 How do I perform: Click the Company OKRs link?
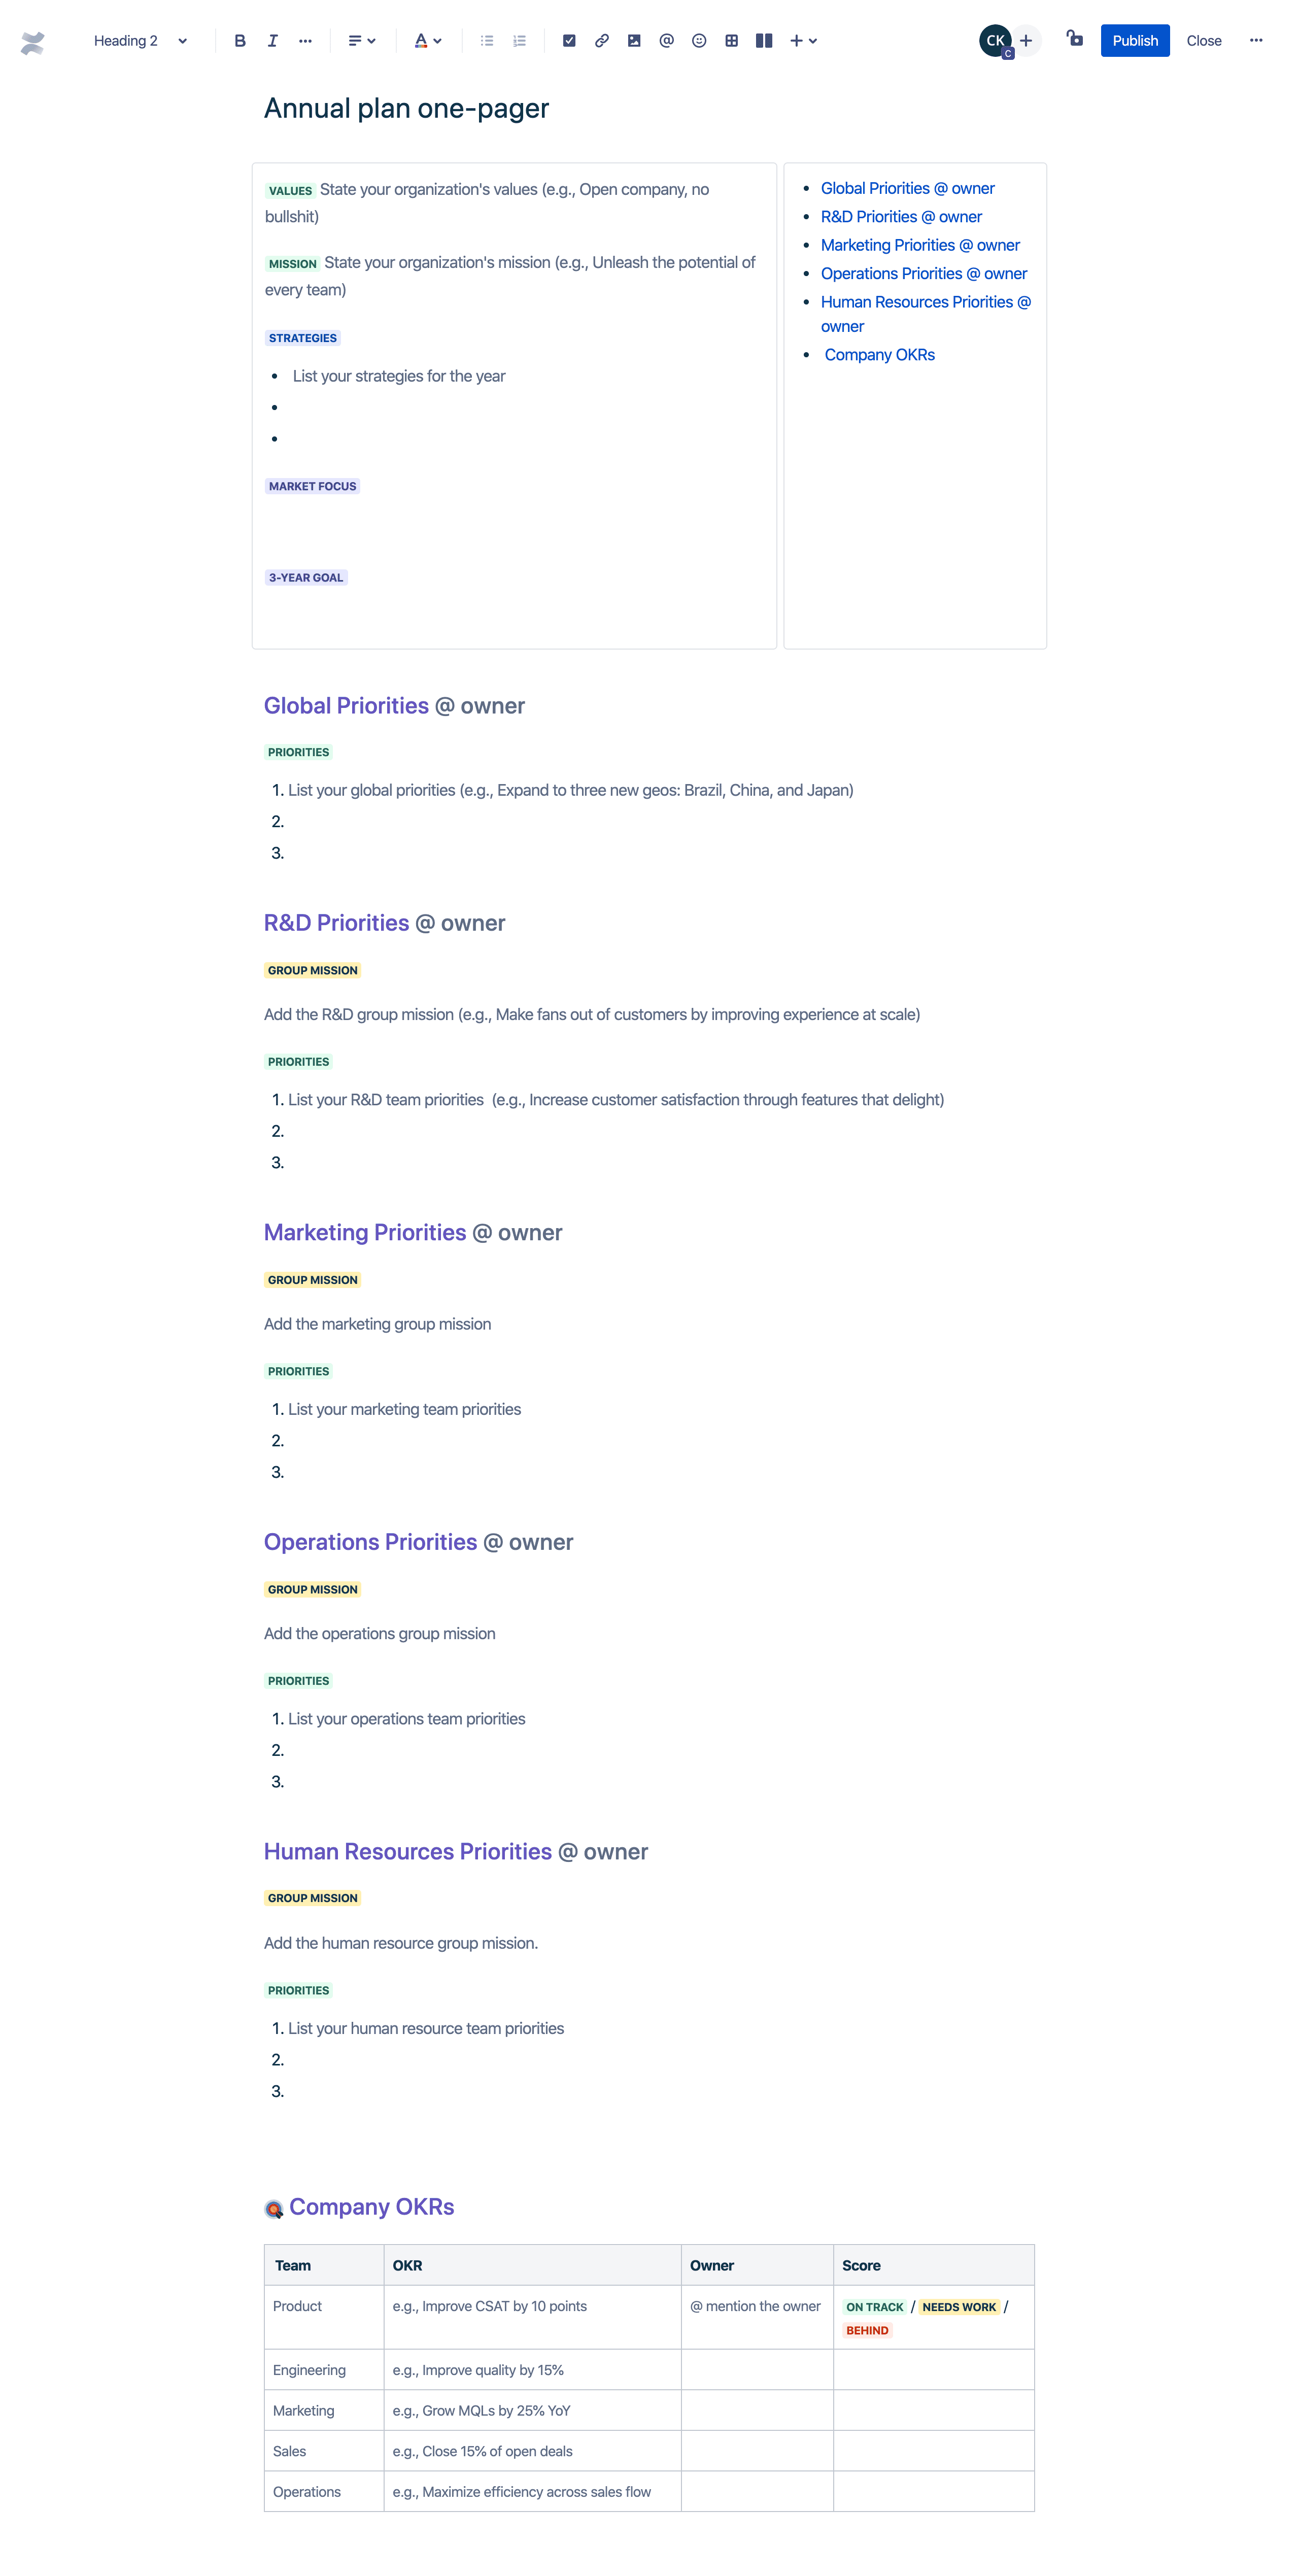click(x=880, y=355)
